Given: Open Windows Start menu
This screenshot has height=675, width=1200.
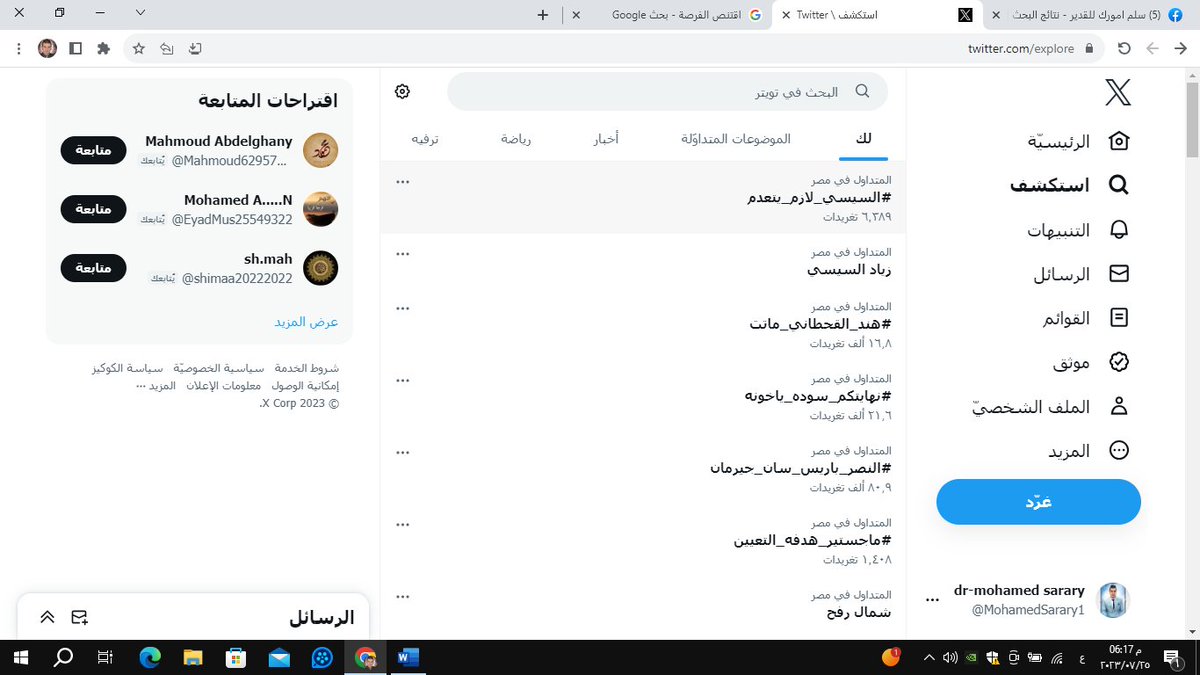Looking at the screenshot, I should pyautogui.click(x=20, y=657).
